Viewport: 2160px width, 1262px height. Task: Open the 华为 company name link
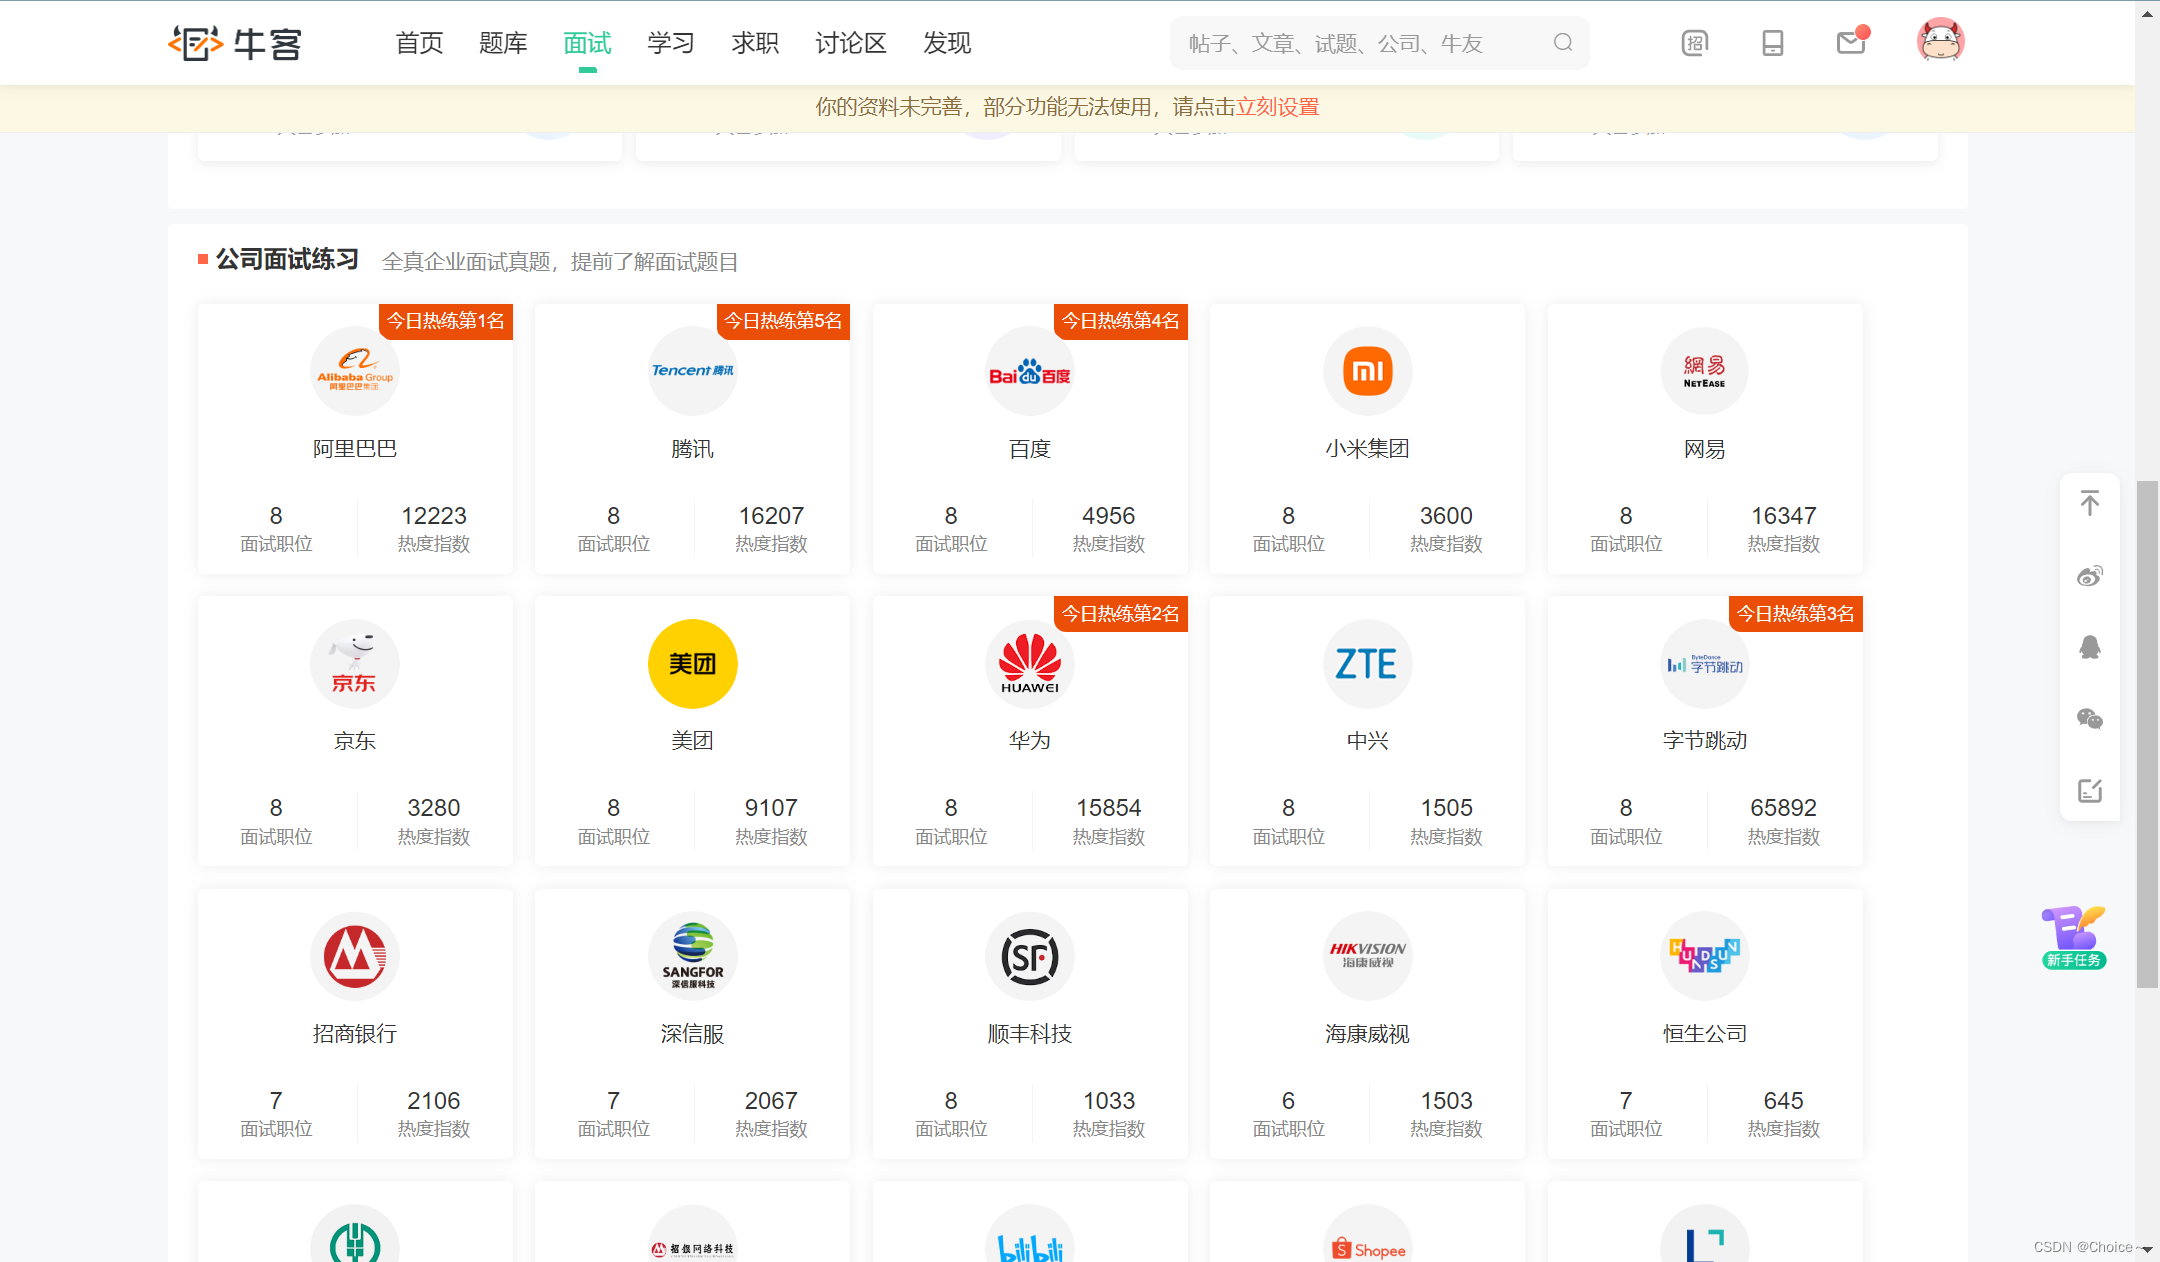tap(1030, 741)
